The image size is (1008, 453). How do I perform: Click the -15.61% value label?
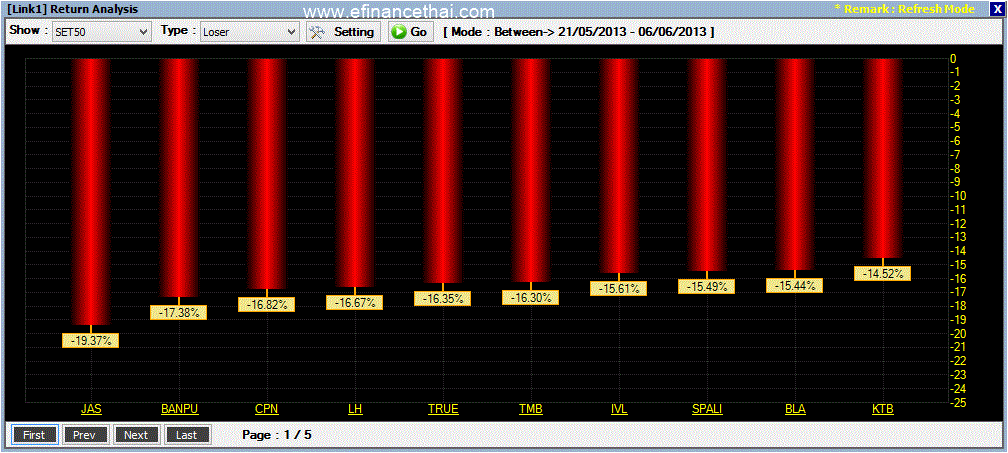pyautogui.click(x=618, y=289)
